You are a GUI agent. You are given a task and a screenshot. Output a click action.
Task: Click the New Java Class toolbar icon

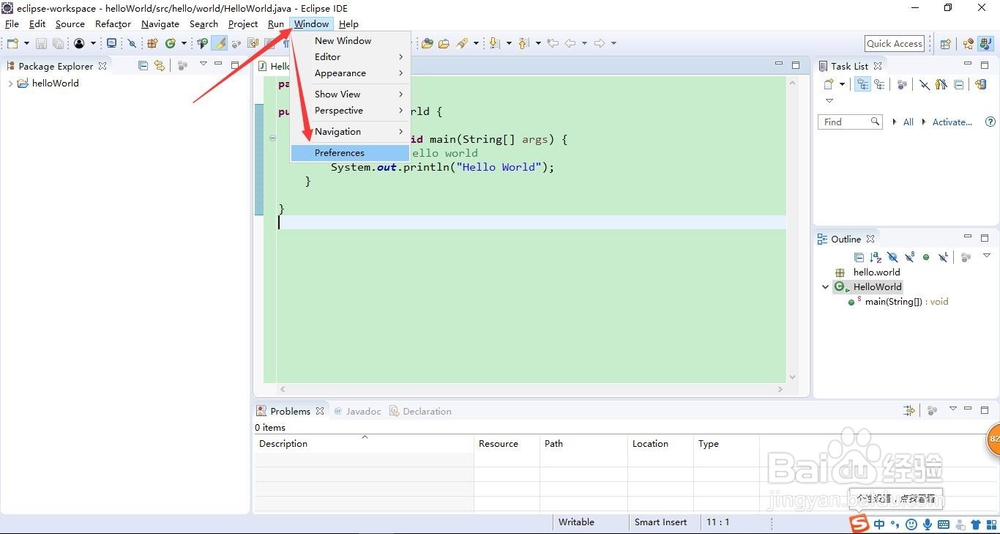[x=170, y=43]
